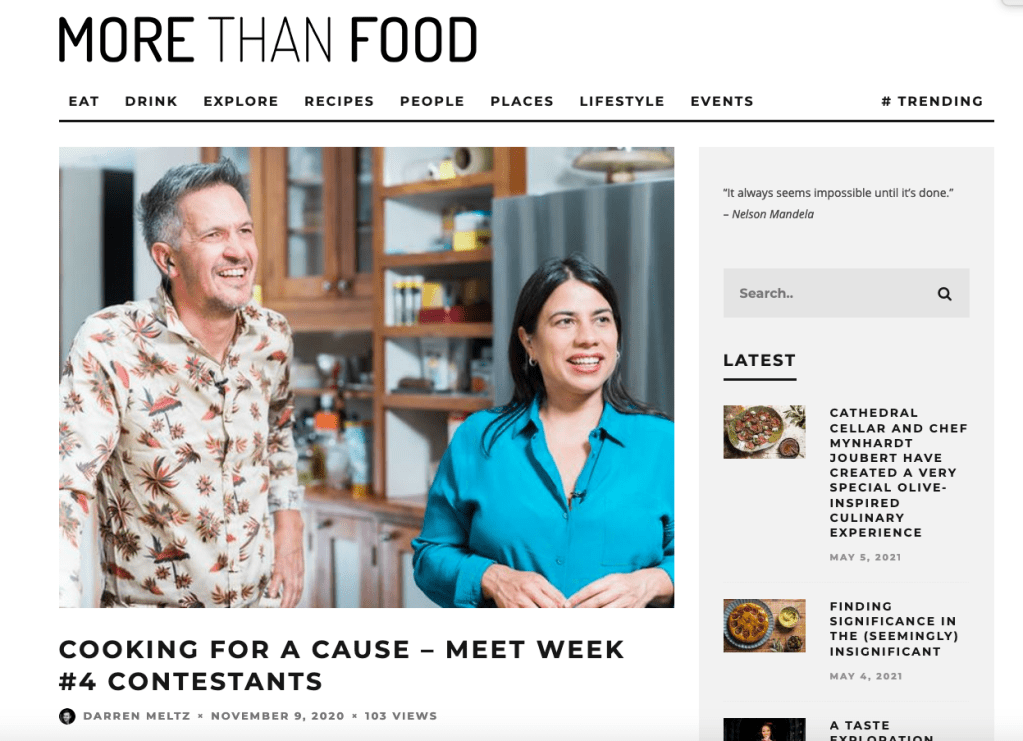Go to EVENTS page
The image size is (1023, 741).
point(722,101)
